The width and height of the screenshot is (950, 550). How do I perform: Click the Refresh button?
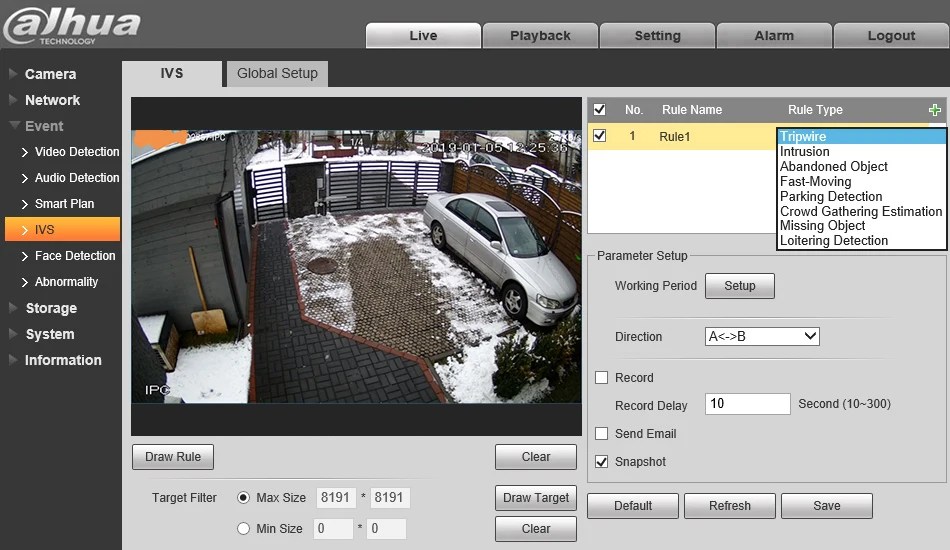tap(729, 506)
